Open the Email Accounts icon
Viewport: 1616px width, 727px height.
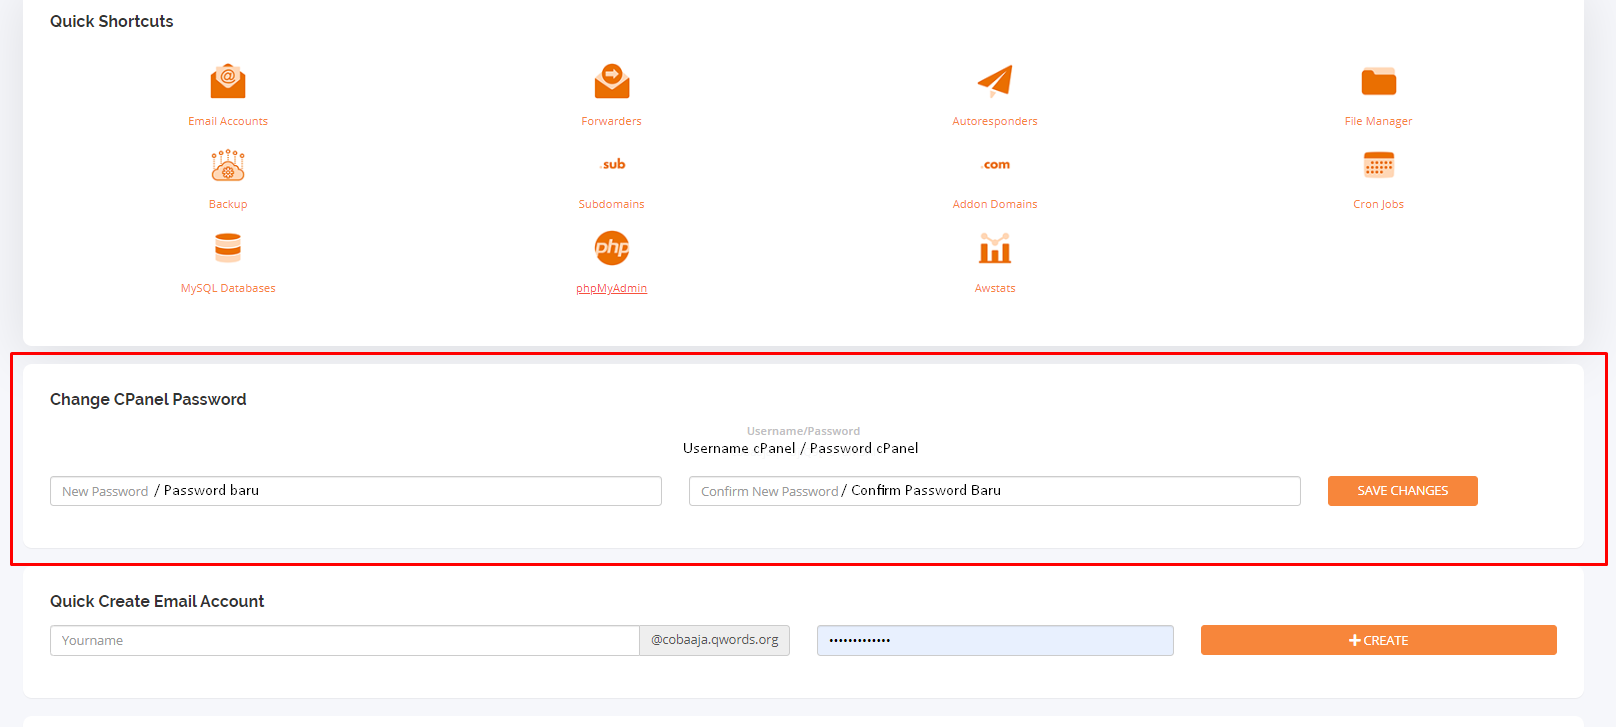(x=228, y=81)
